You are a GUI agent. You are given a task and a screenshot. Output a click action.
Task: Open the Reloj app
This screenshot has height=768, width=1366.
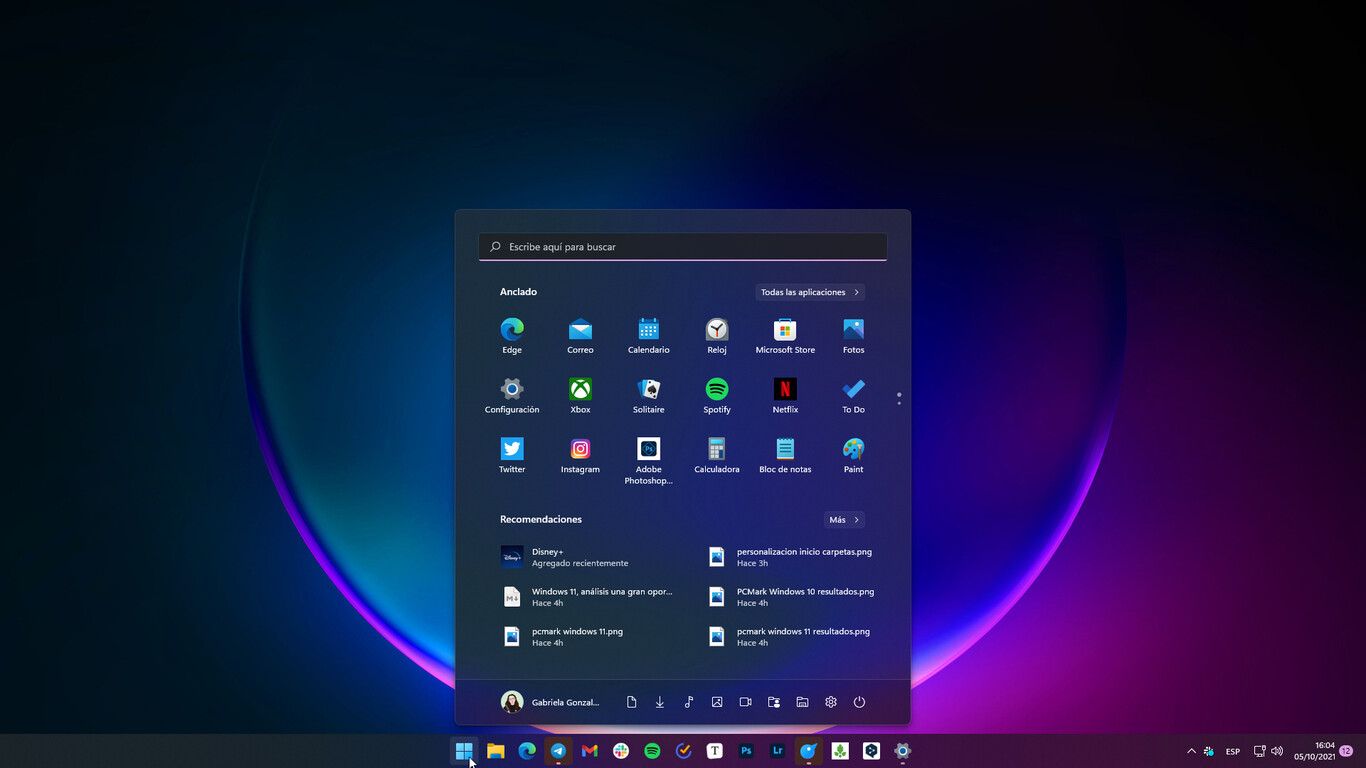pyautogui.click(x=716, y=330)
